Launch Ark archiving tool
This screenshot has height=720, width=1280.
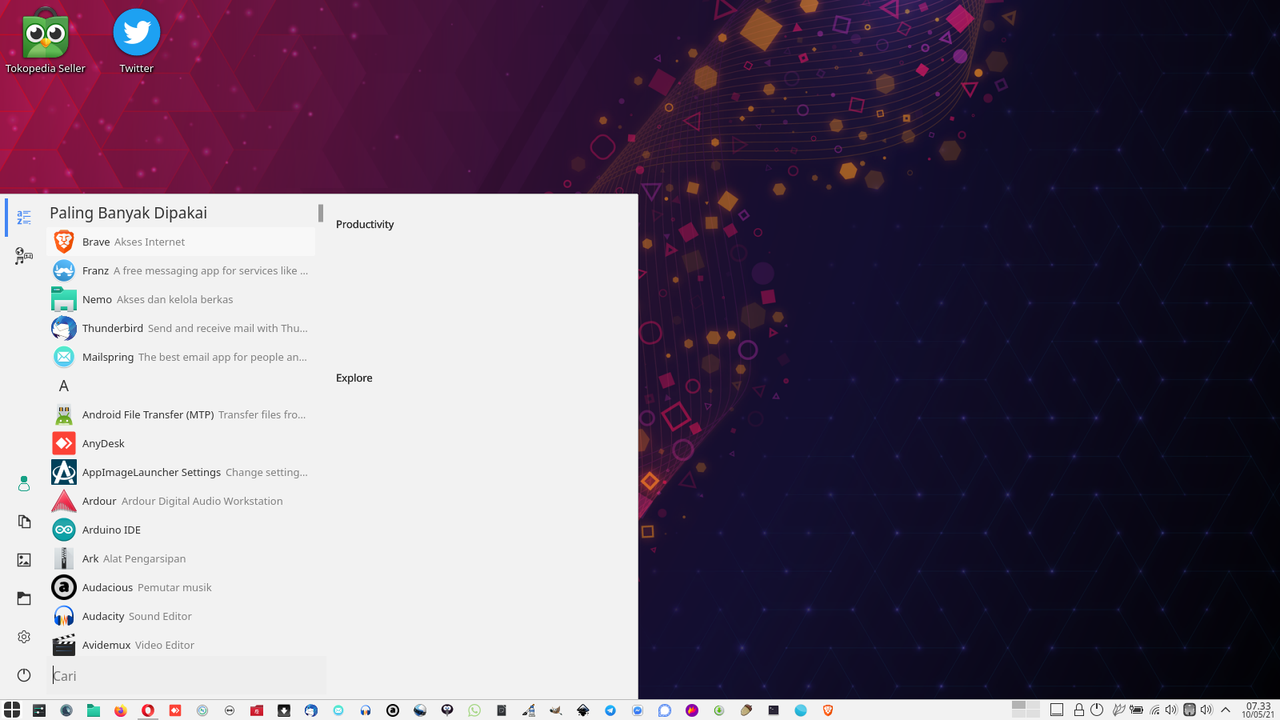180,559
